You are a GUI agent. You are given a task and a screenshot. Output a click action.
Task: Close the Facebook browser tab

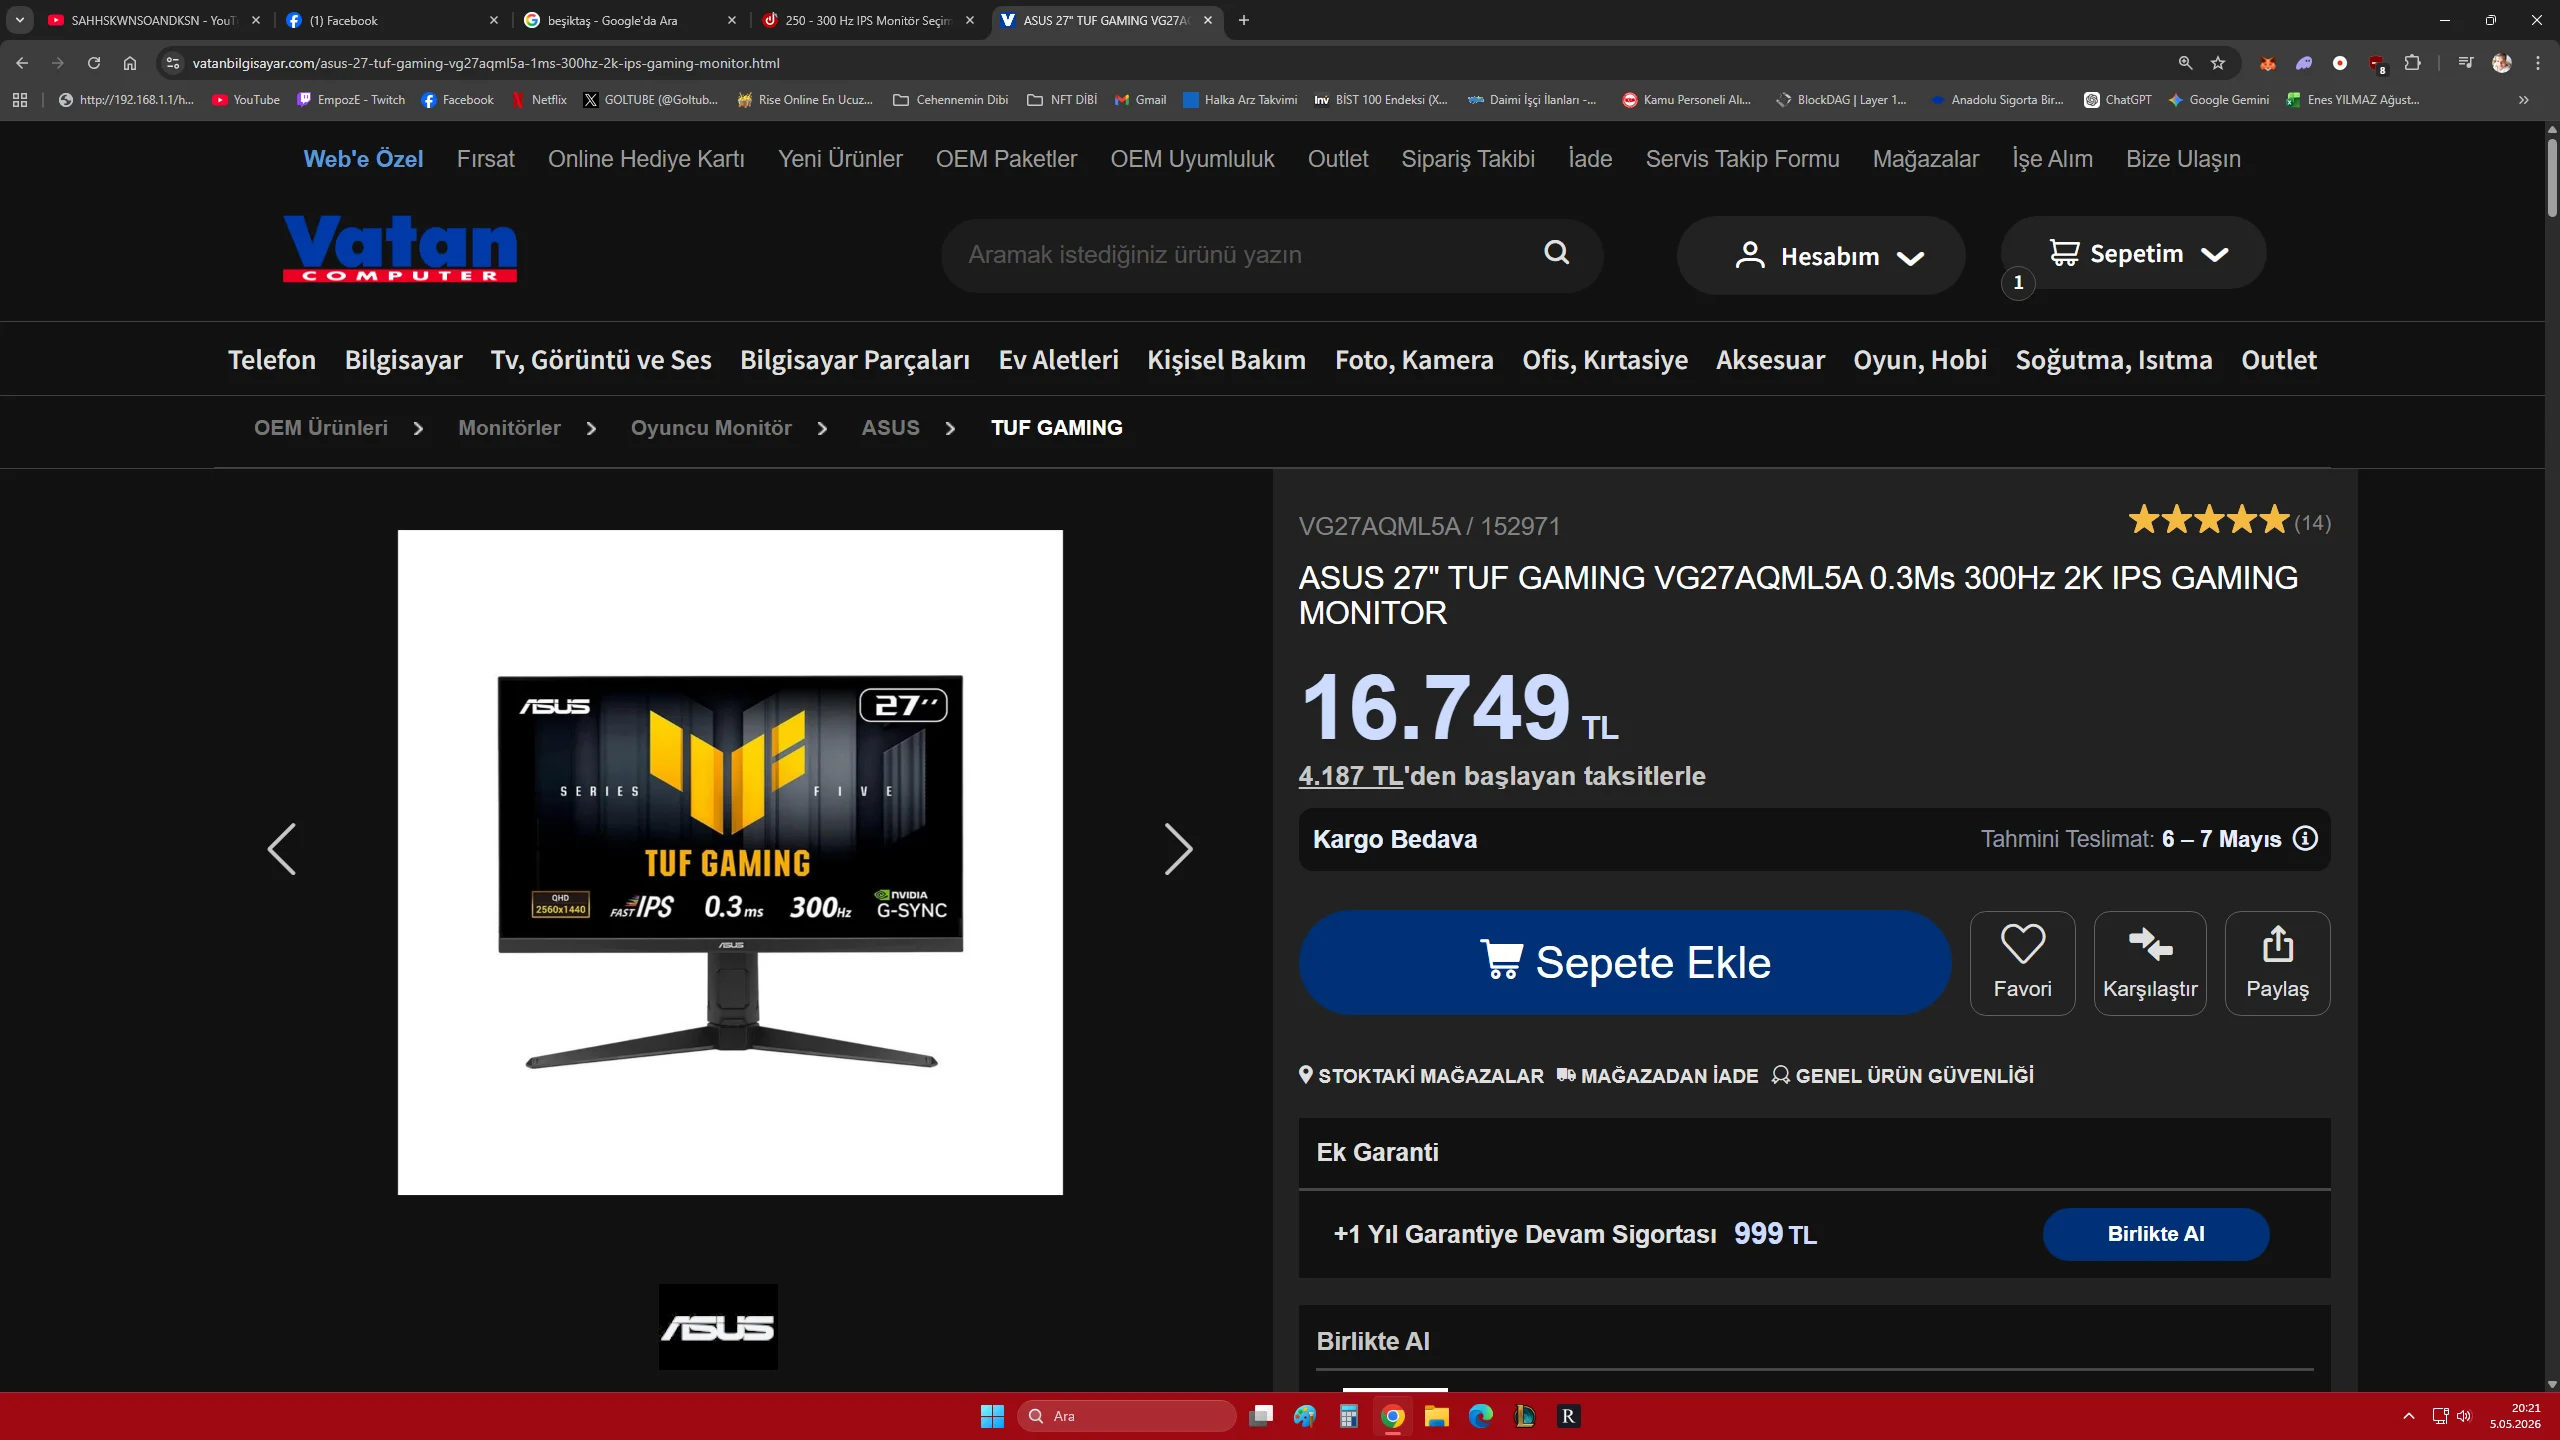(x=494, y=20)
